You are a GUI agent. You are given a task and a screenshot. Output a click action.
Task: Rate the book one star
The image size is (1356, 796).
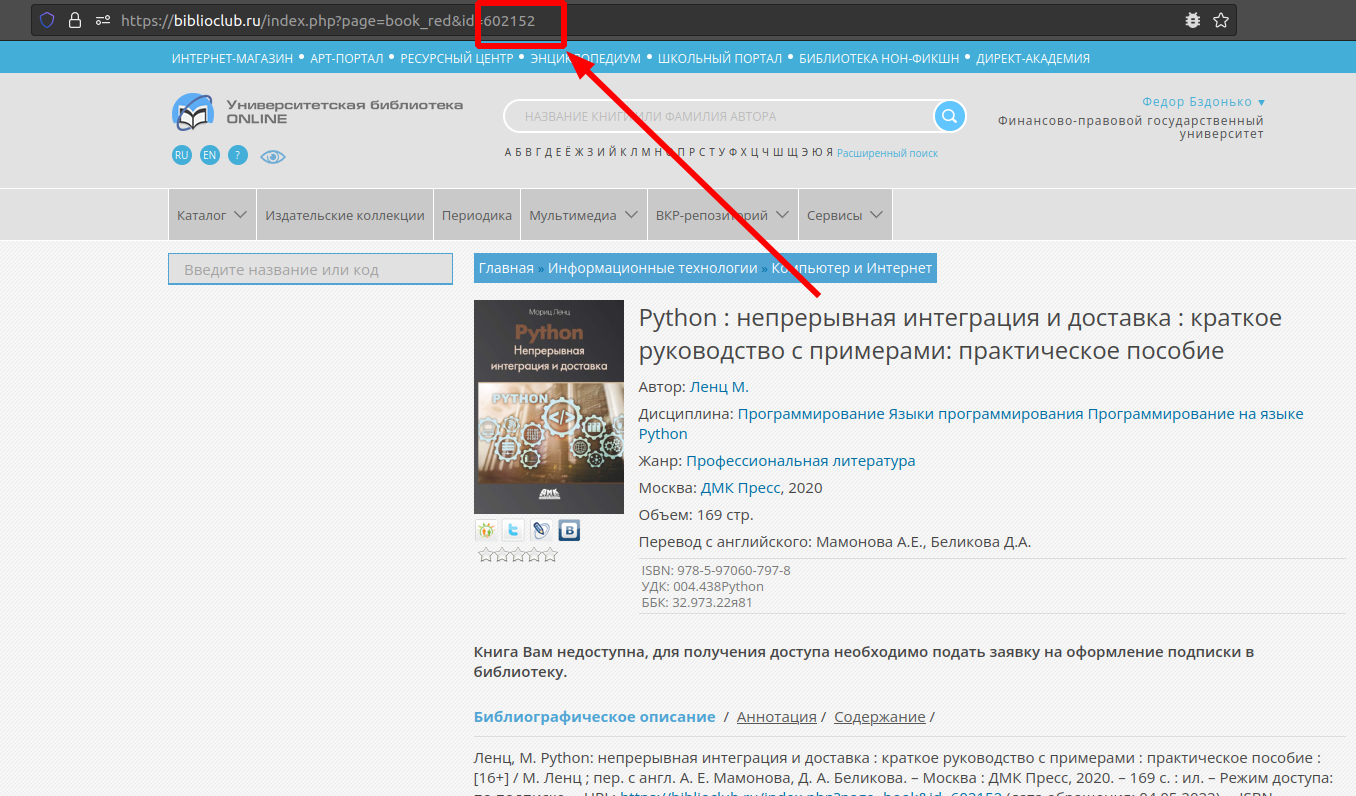point(486,555)
